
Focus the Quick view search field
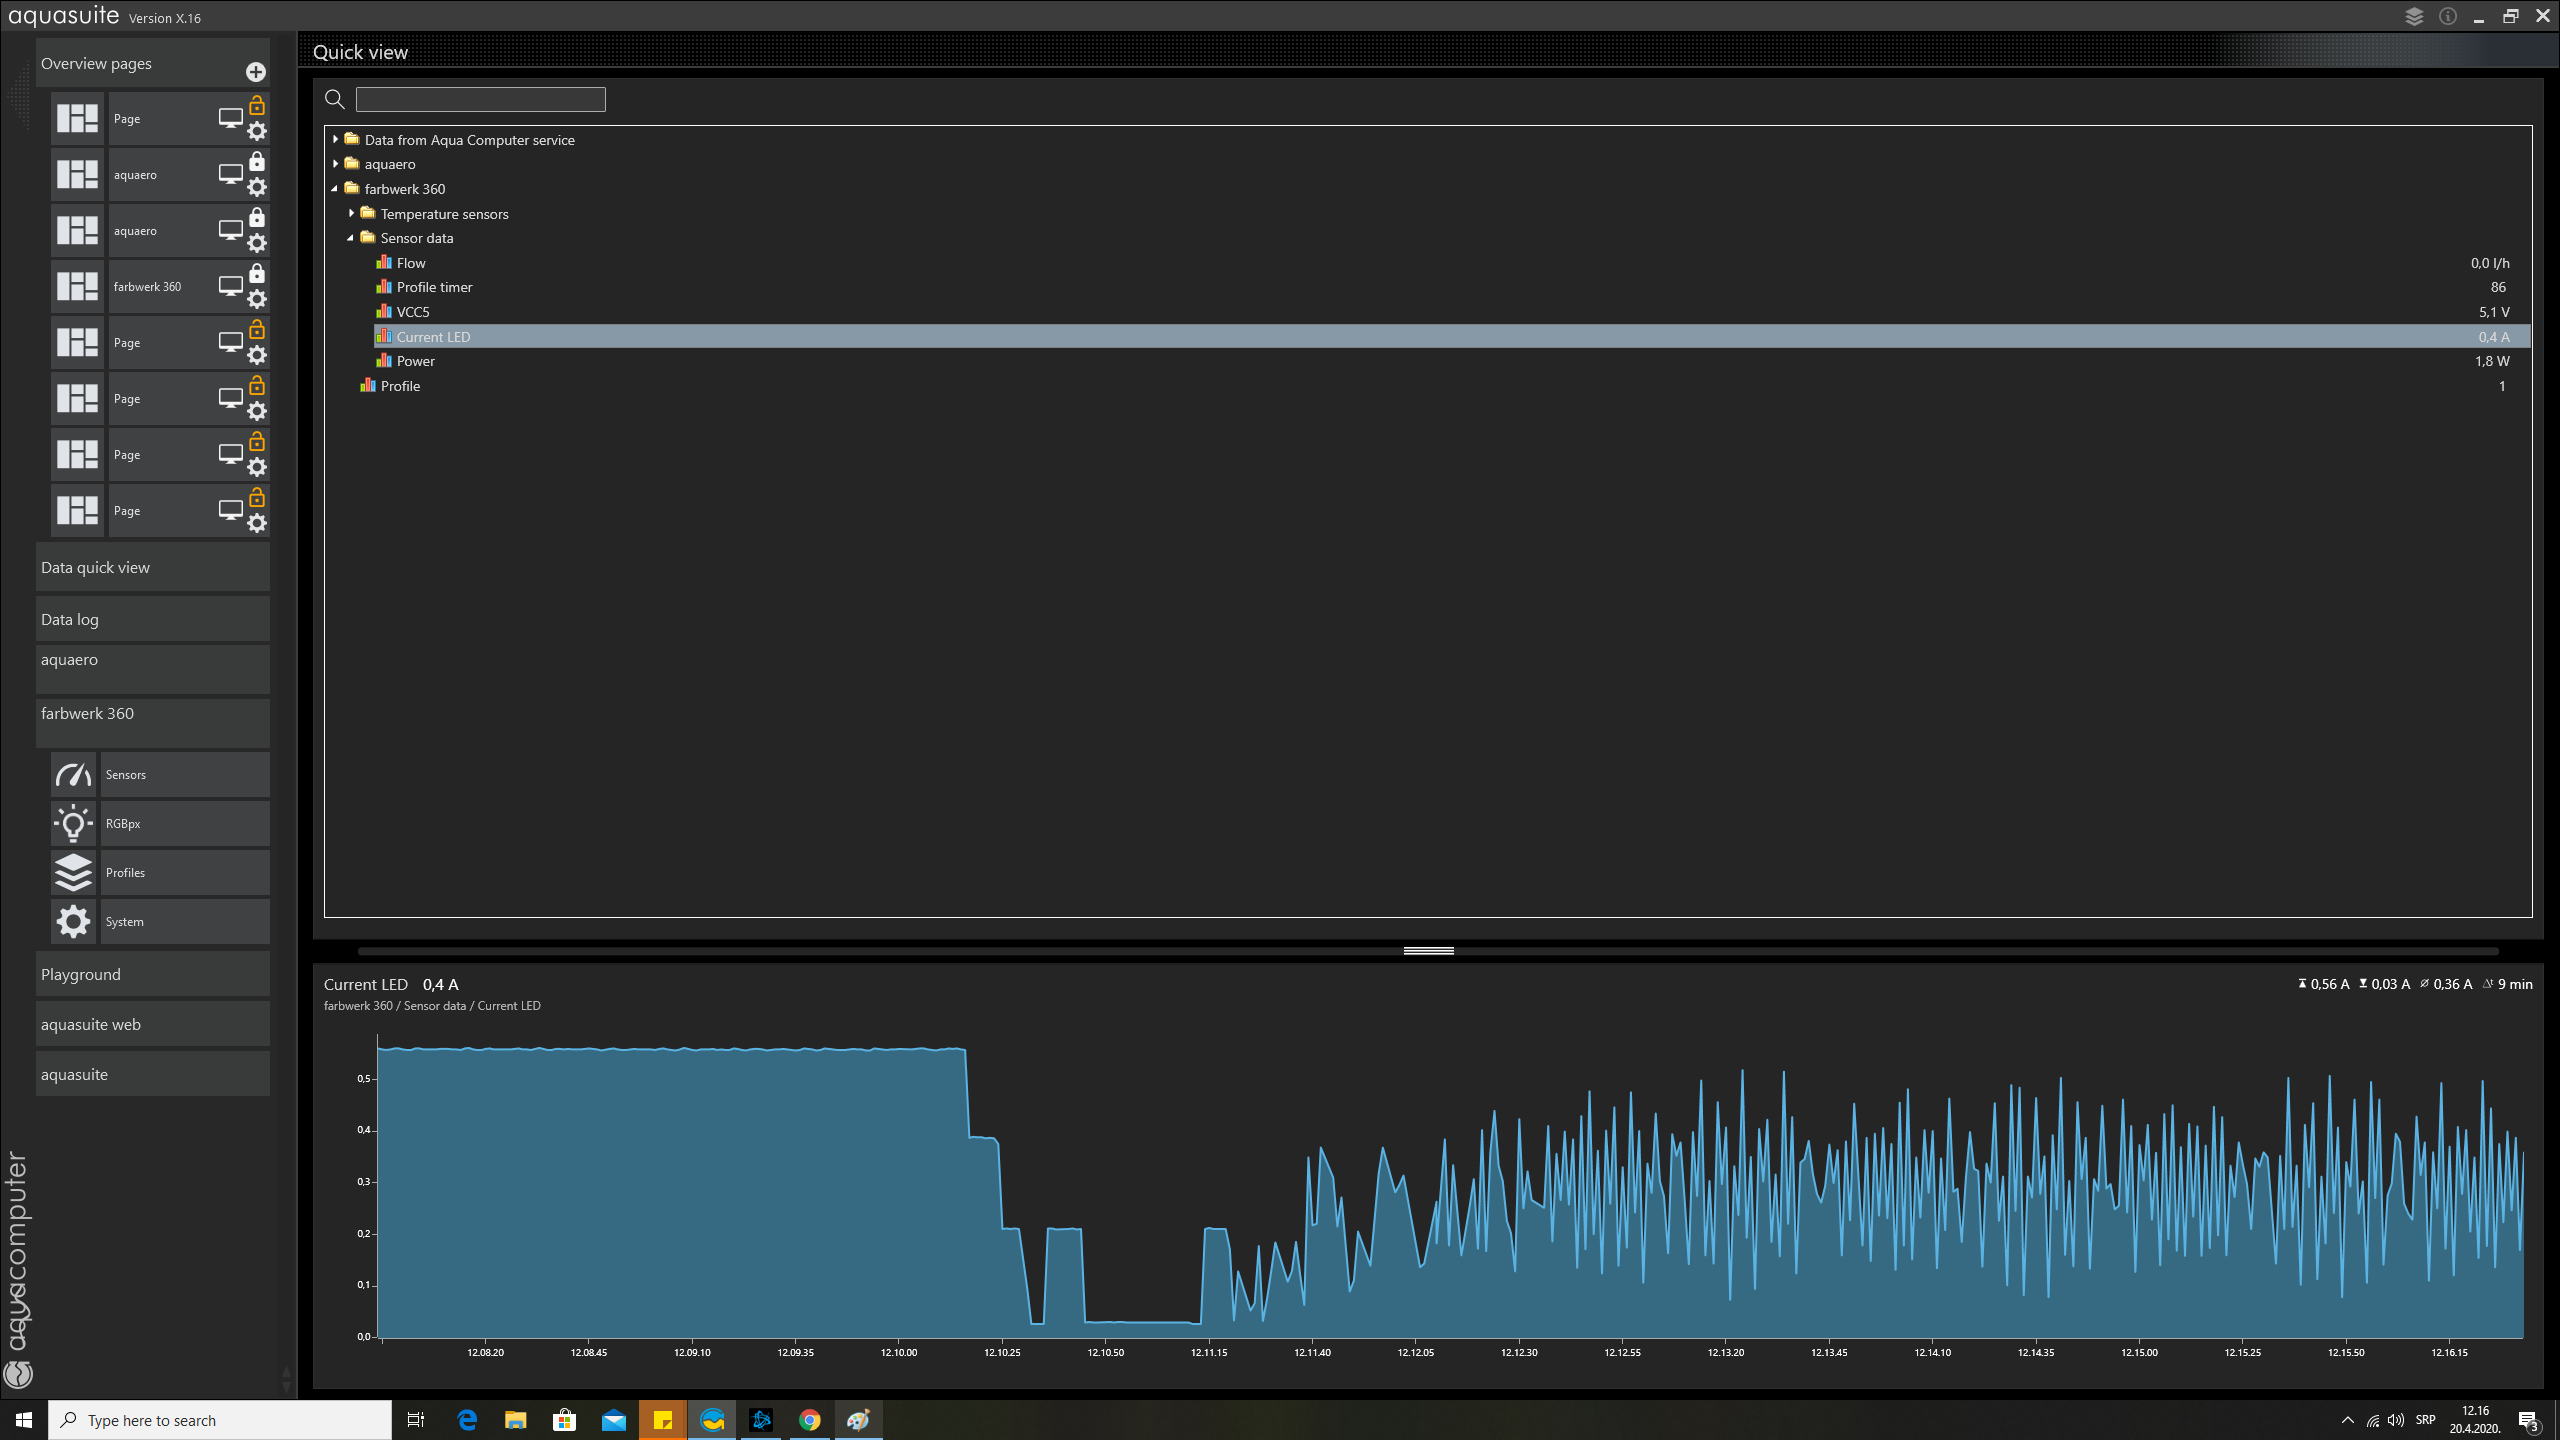(x=481, y=99)
